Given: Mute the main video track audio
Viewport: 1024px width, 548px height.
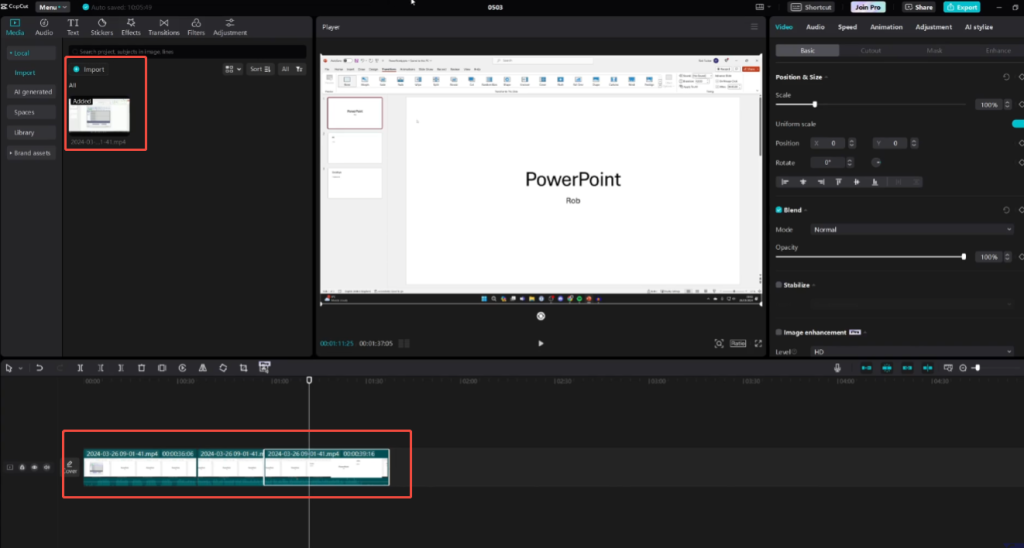Looking at the screenshot, I should [x=46, y=467].
